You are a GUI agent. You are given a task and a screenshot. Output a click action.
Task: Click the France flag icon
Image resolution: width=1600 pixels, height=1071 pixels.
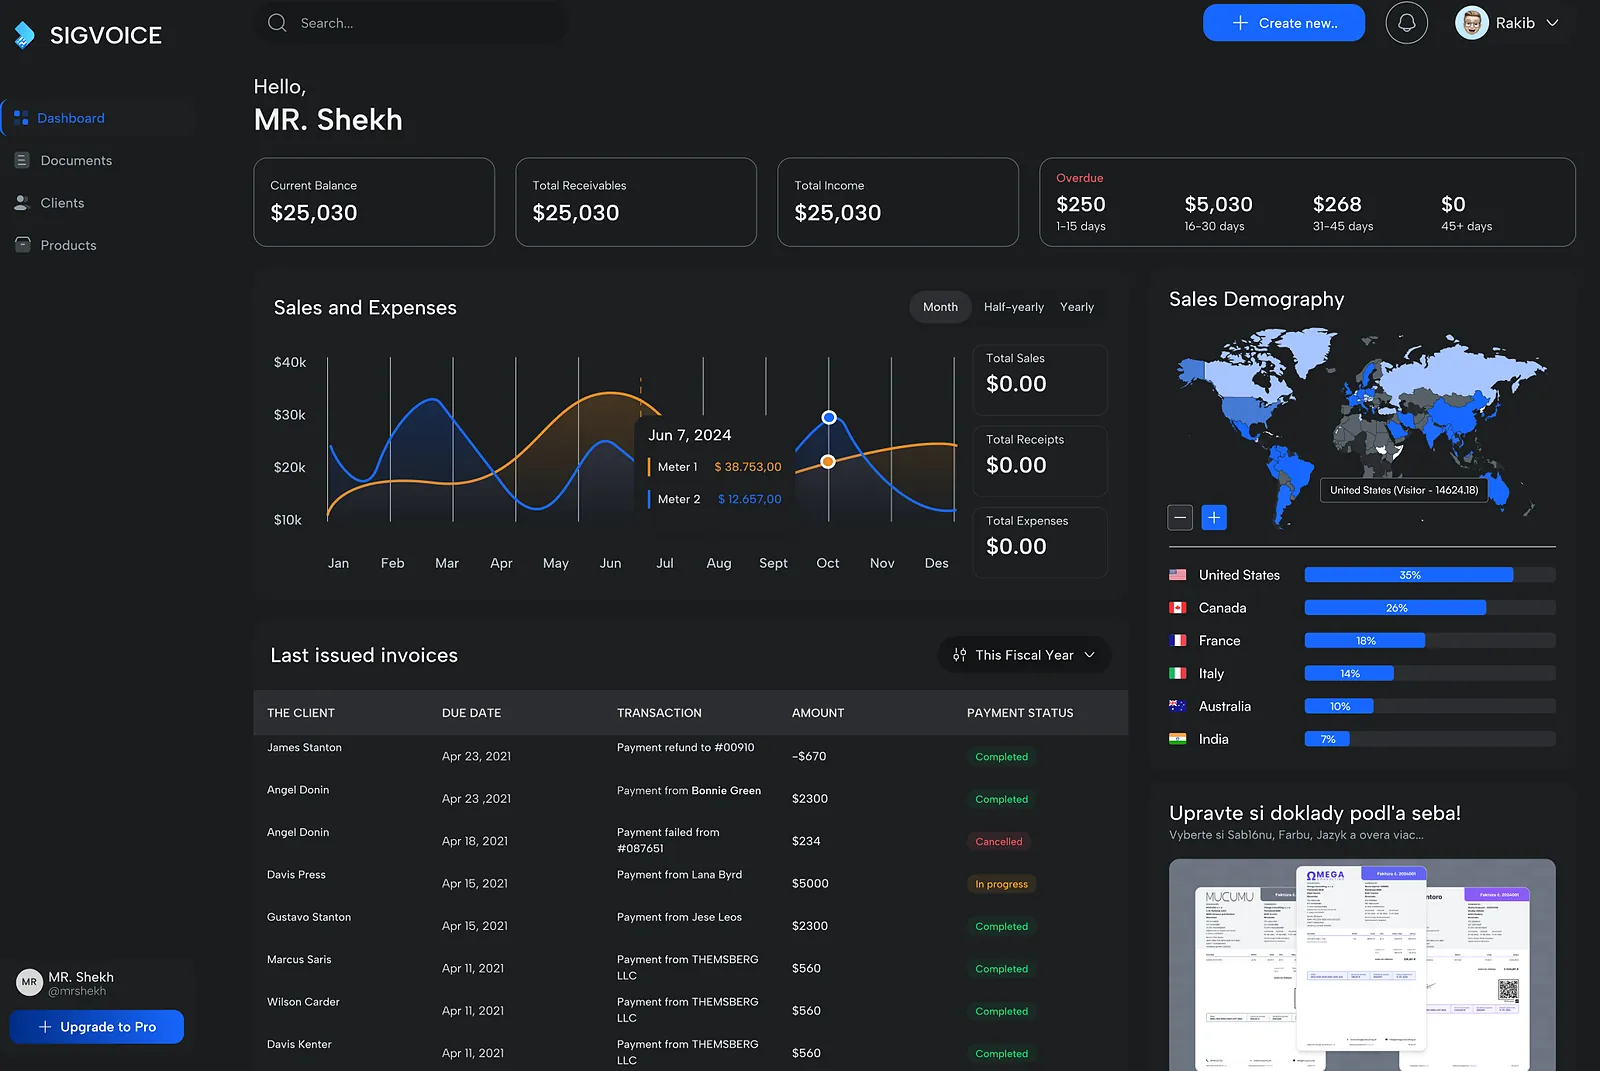tap(1178, 641)
